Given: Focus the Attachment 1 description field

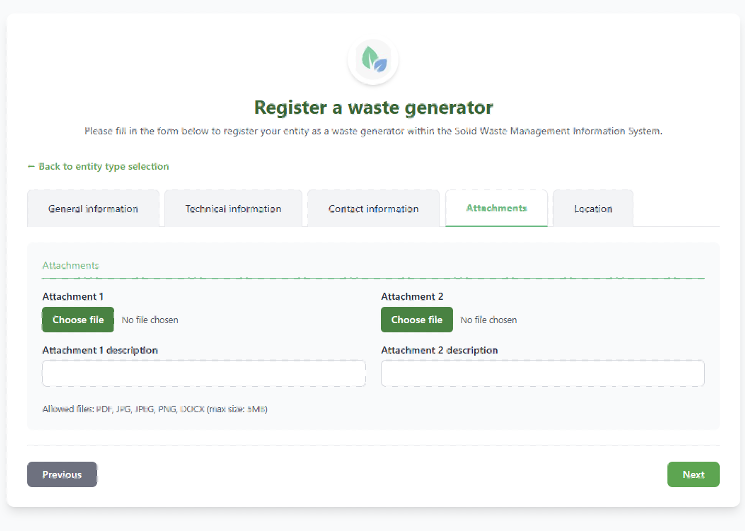Looking at the screenshot, I should (x=204, y=374).
